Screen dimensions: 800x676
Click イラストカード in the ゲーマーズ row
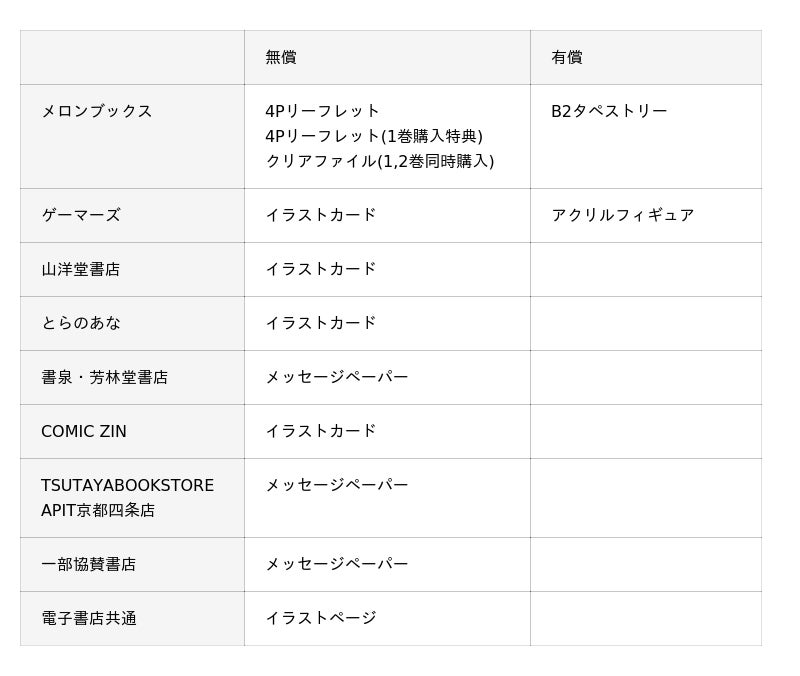321,215
